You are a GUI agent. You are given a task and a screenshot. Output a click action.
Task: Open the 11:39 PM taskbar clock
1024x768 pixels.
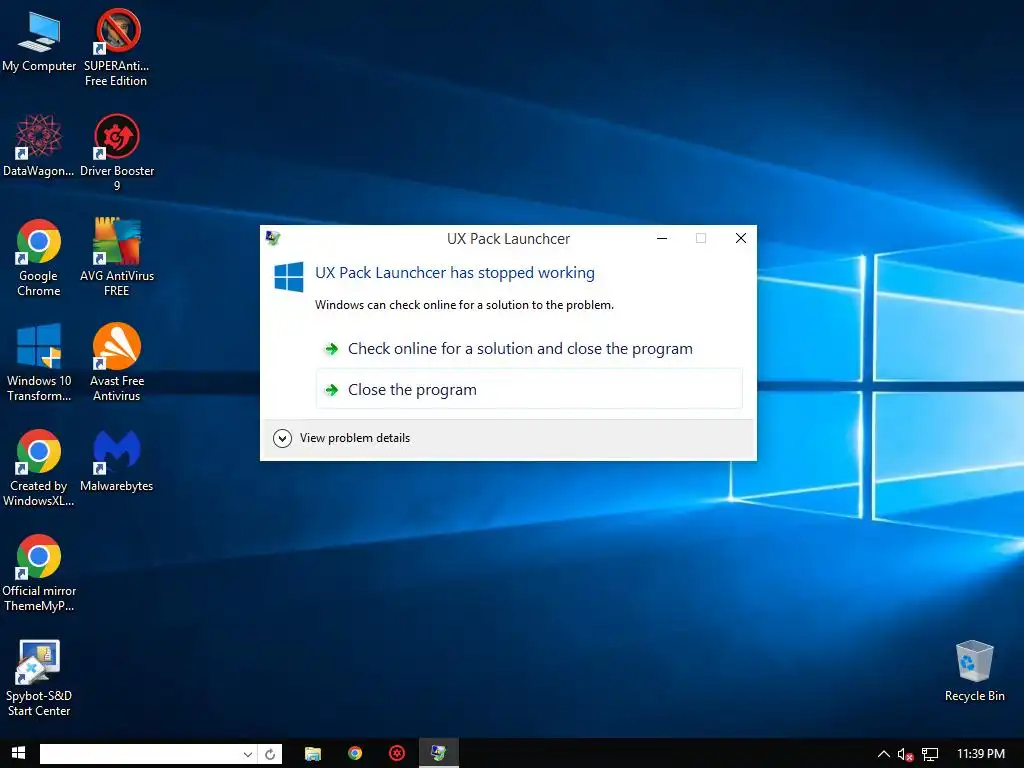click(981, 754)
